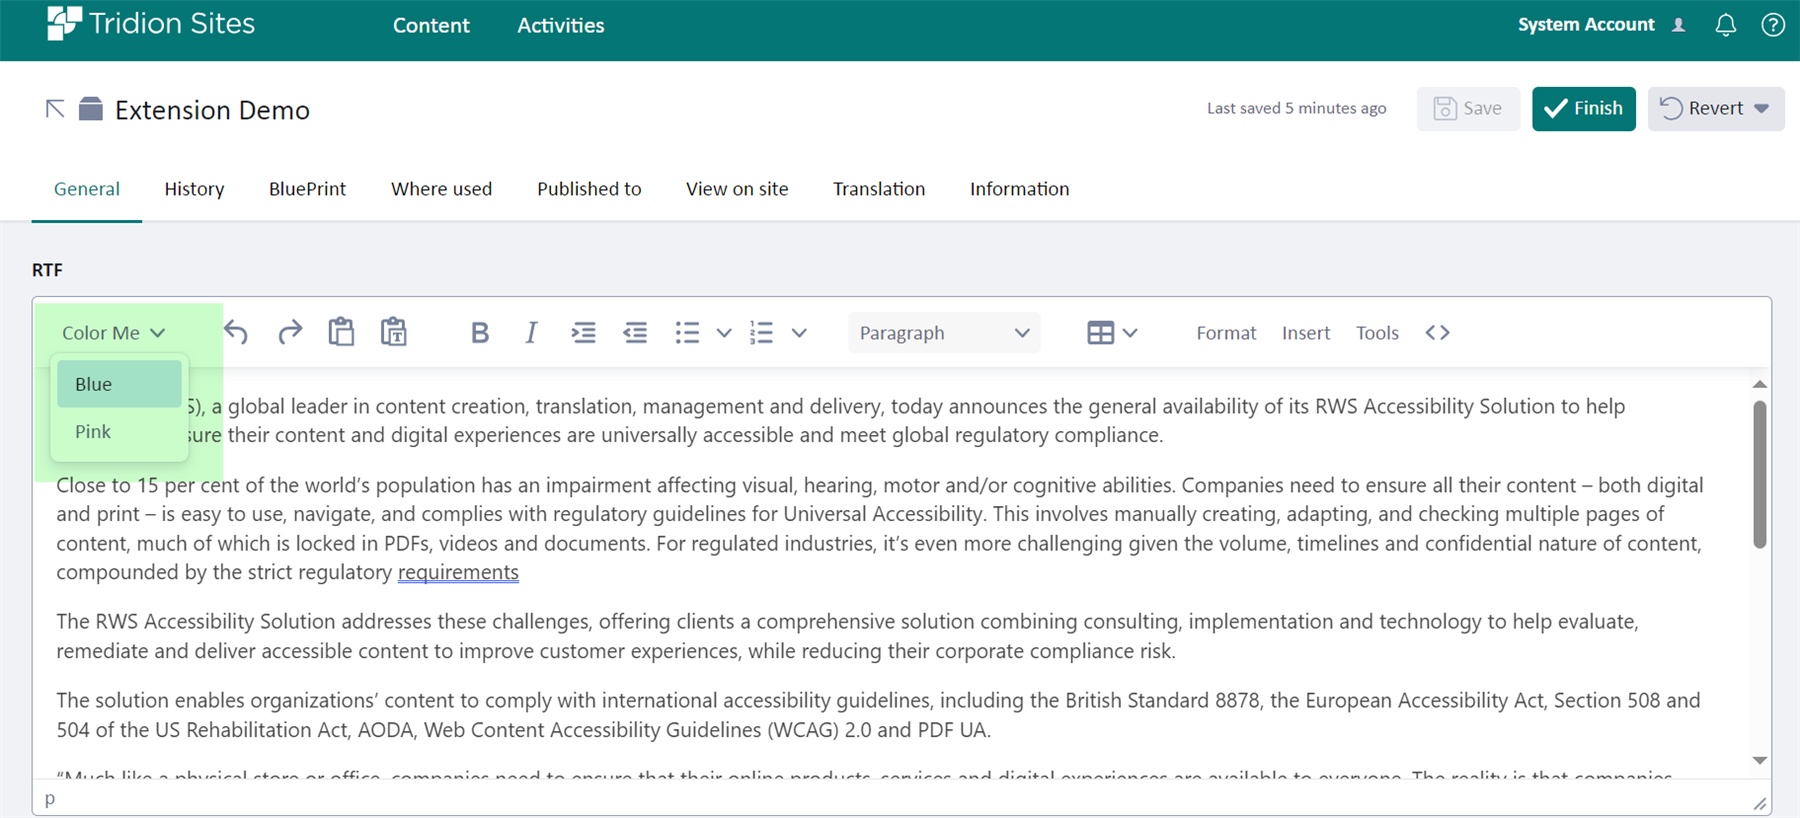
Task: Increase indent of the paragraph
Action: click(x=583, y=333)
